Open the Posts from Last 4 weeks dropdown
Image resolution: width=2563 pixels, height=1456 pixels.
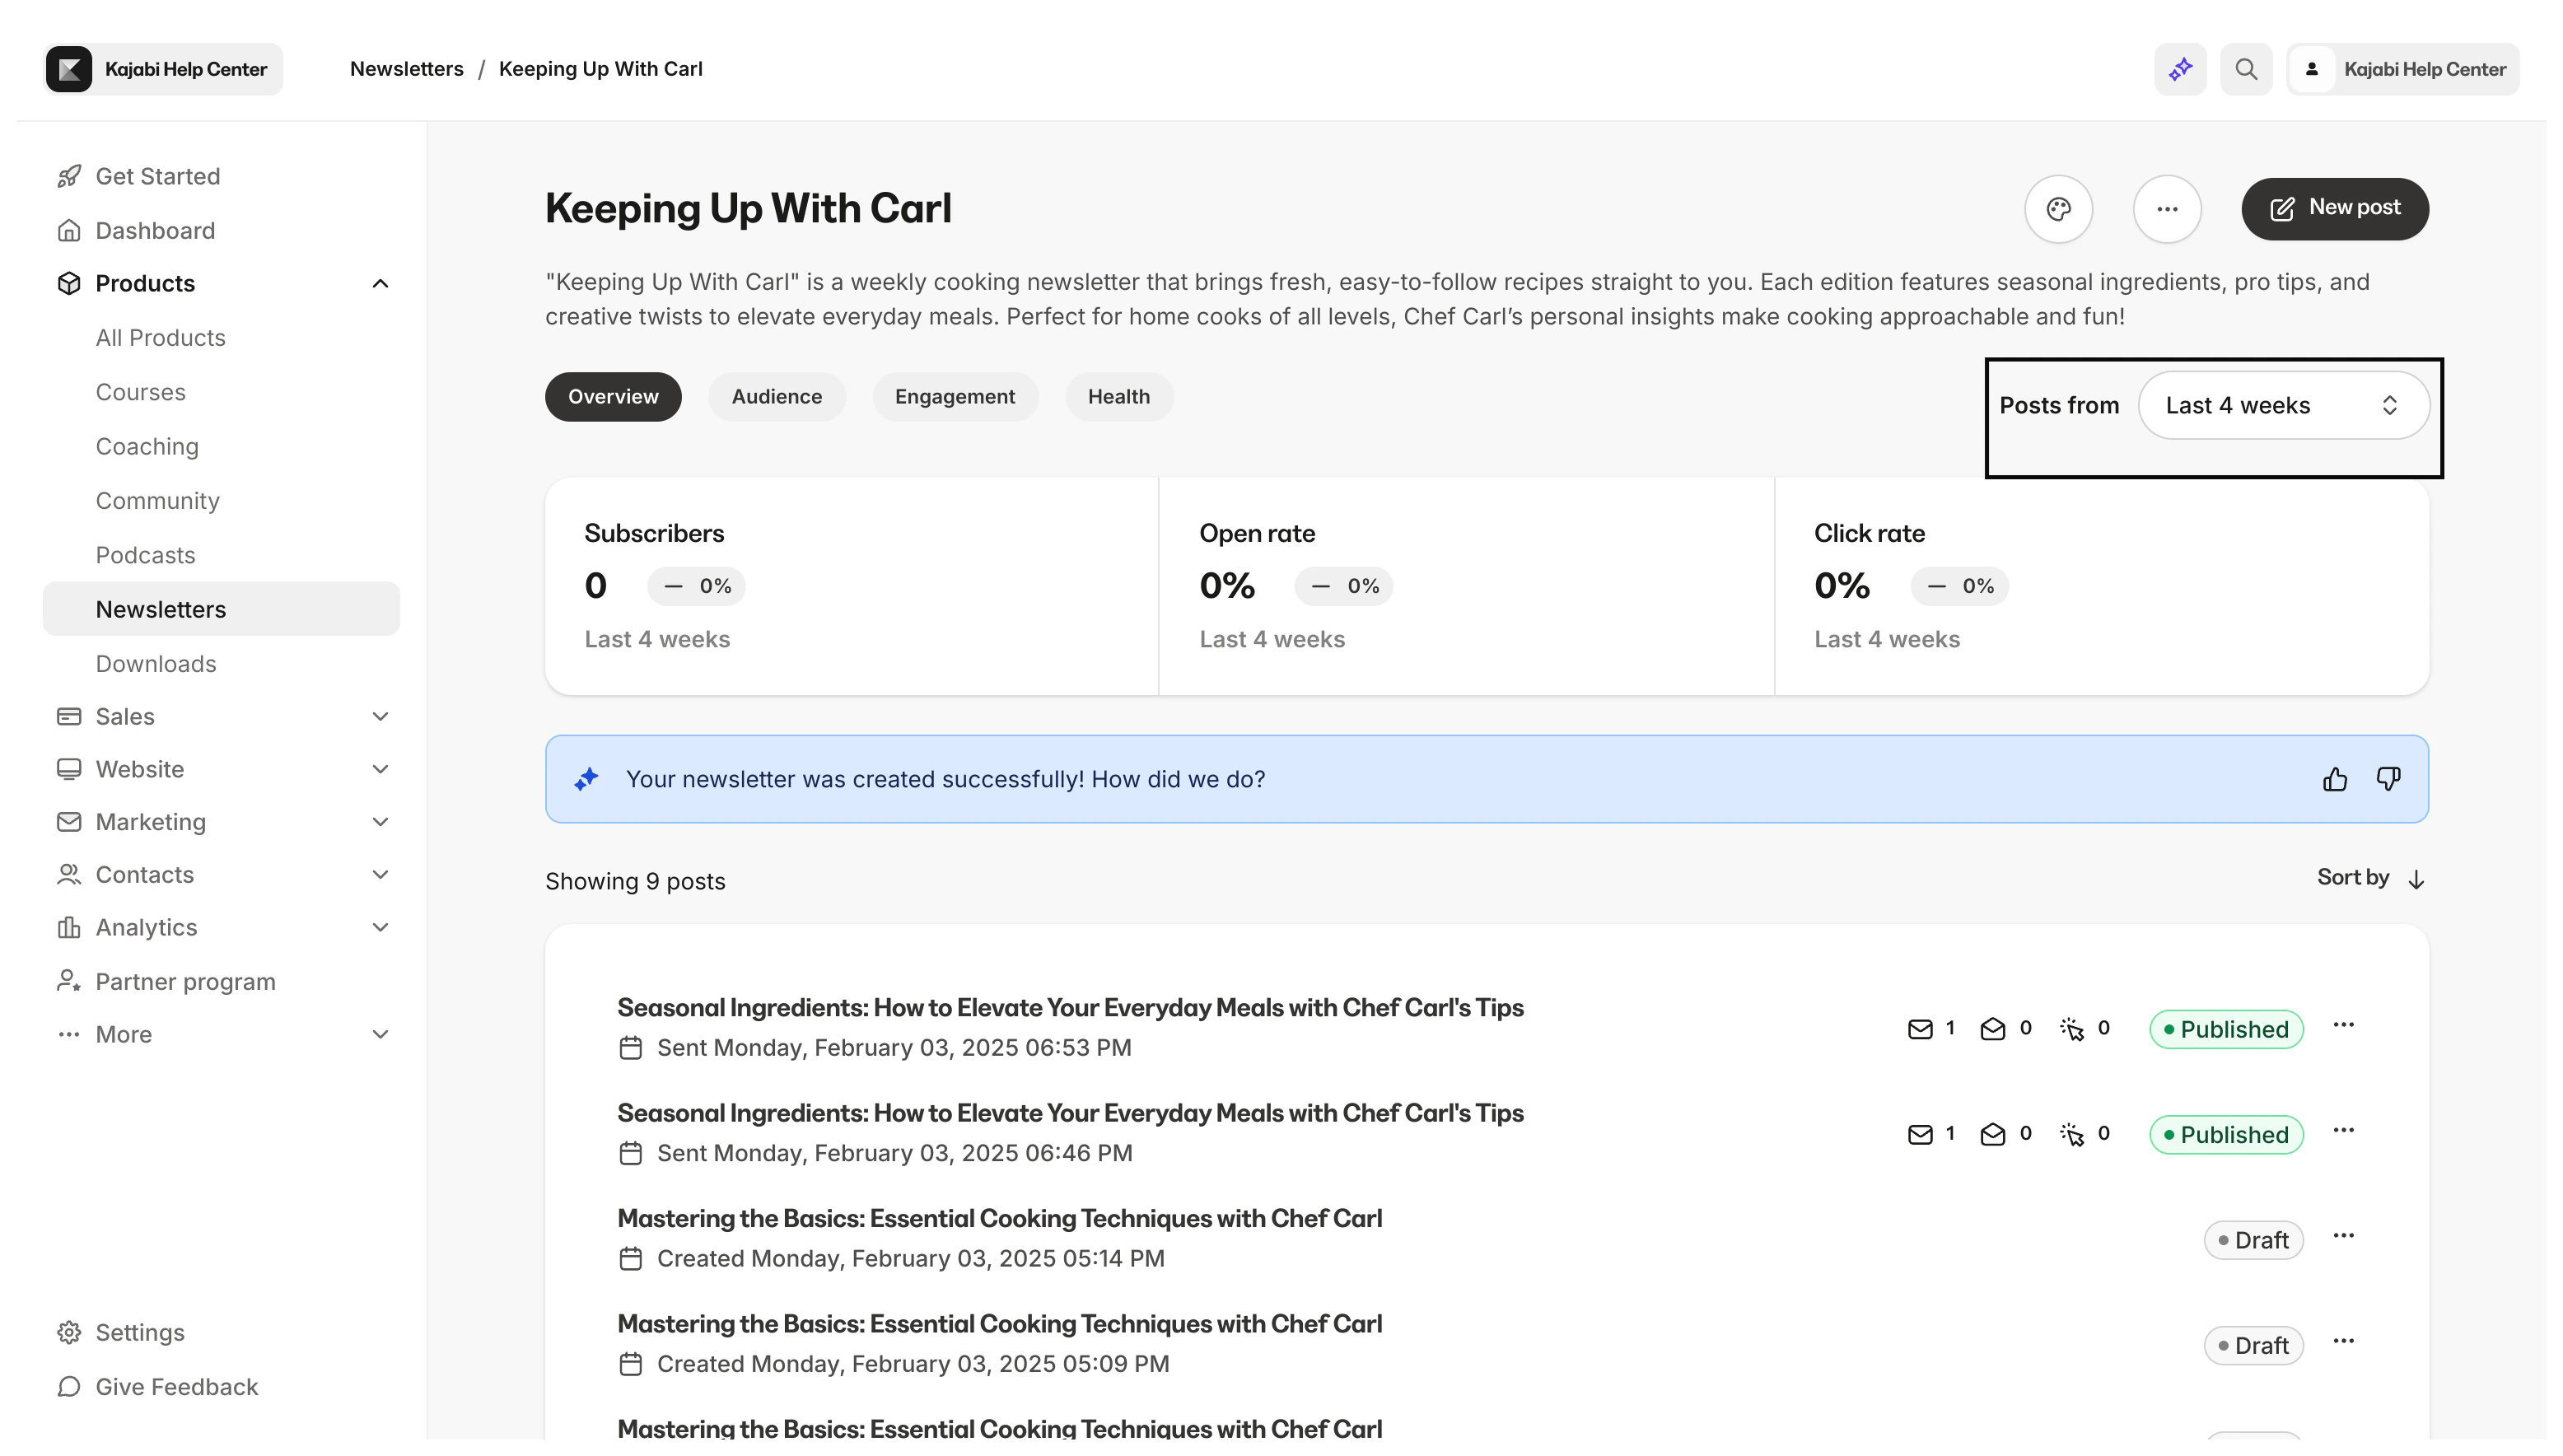tap(2283, 405)
